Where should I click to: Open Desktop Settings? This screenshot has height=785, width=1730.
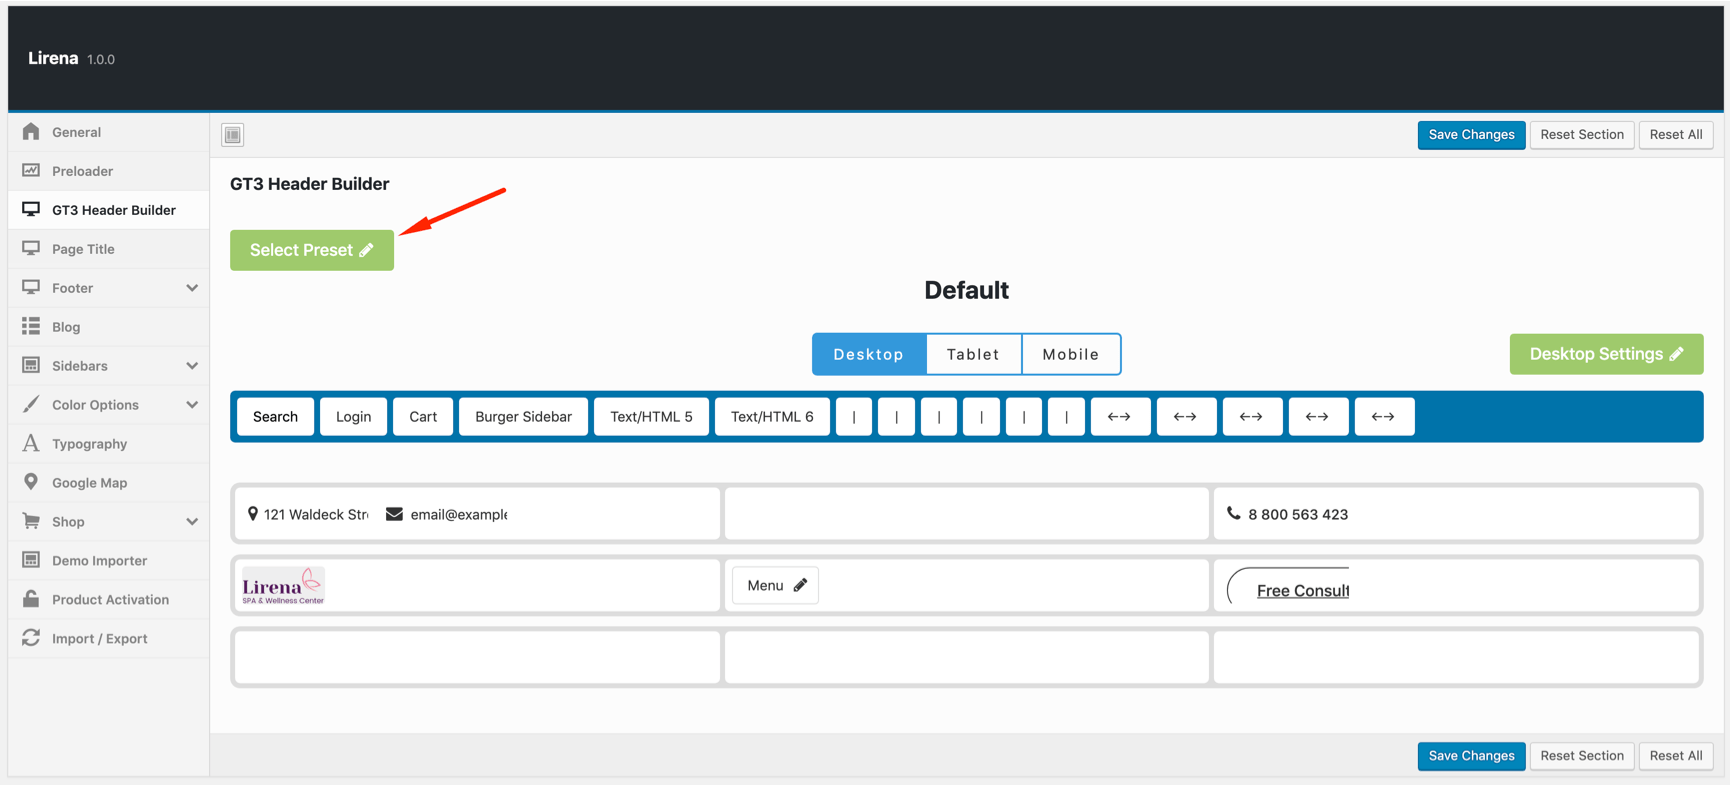click(x=1606, y=354)
